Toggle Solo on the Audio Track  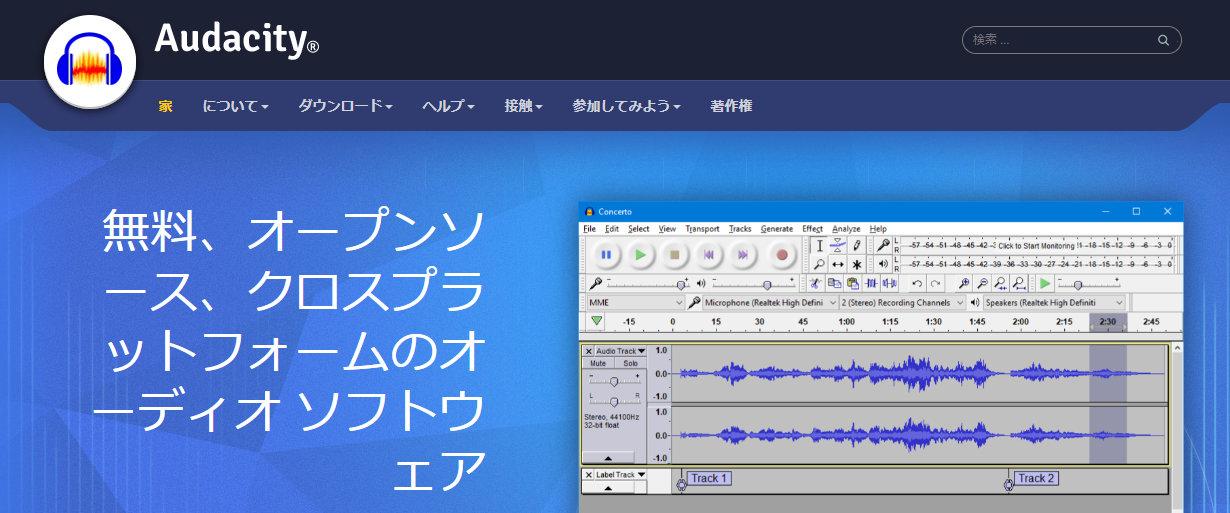coord(630,363)
